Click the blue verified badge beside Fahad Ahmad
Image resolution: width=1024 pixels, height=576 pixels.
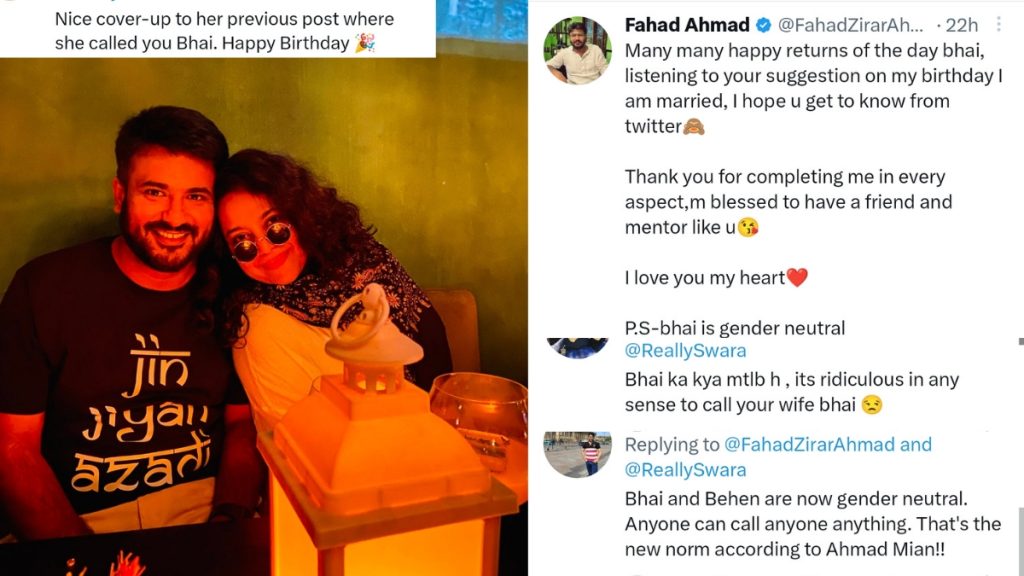pyautogui.click(x=763, y=25)
